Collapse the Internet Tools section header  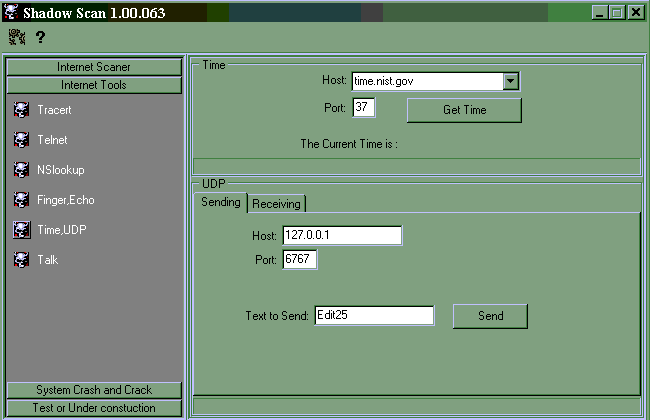click(94, 85)
